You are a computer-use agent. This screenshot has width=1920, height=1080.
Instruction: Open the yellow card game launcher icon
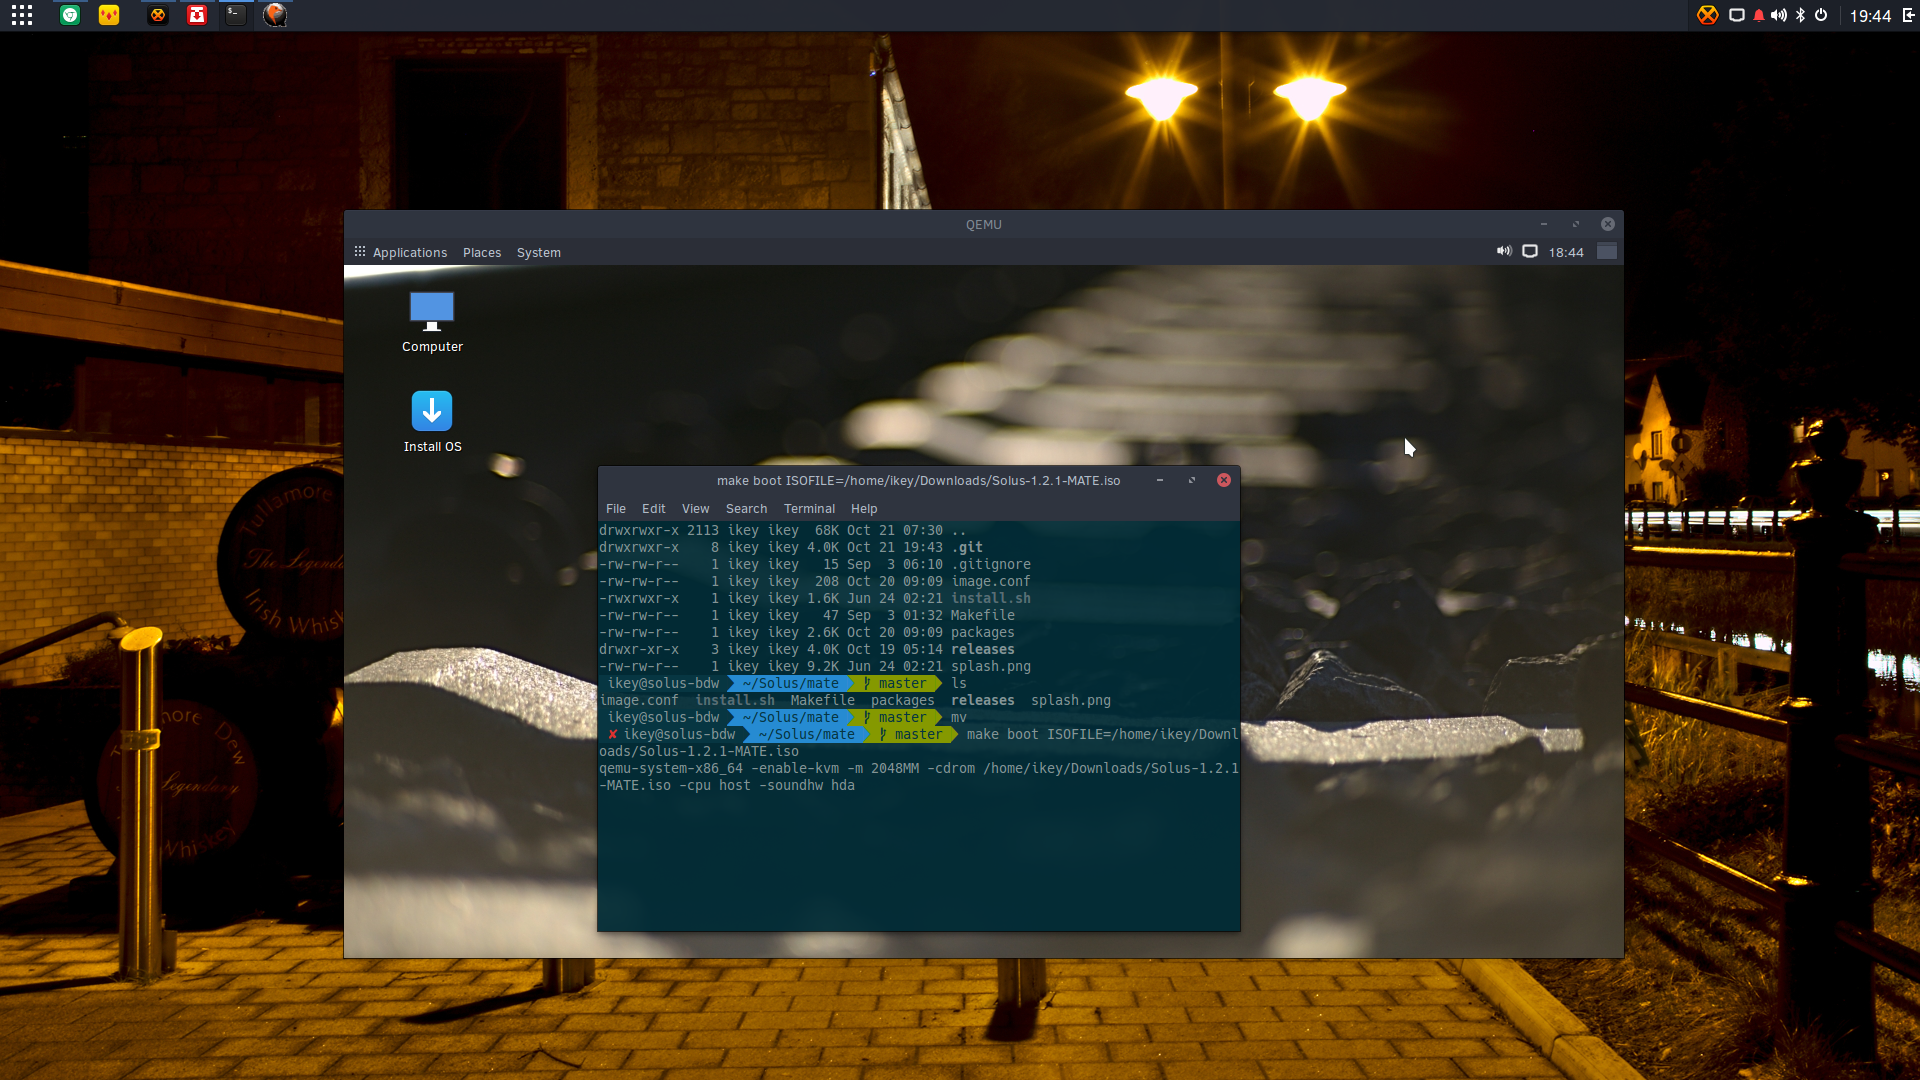[109, 15]
